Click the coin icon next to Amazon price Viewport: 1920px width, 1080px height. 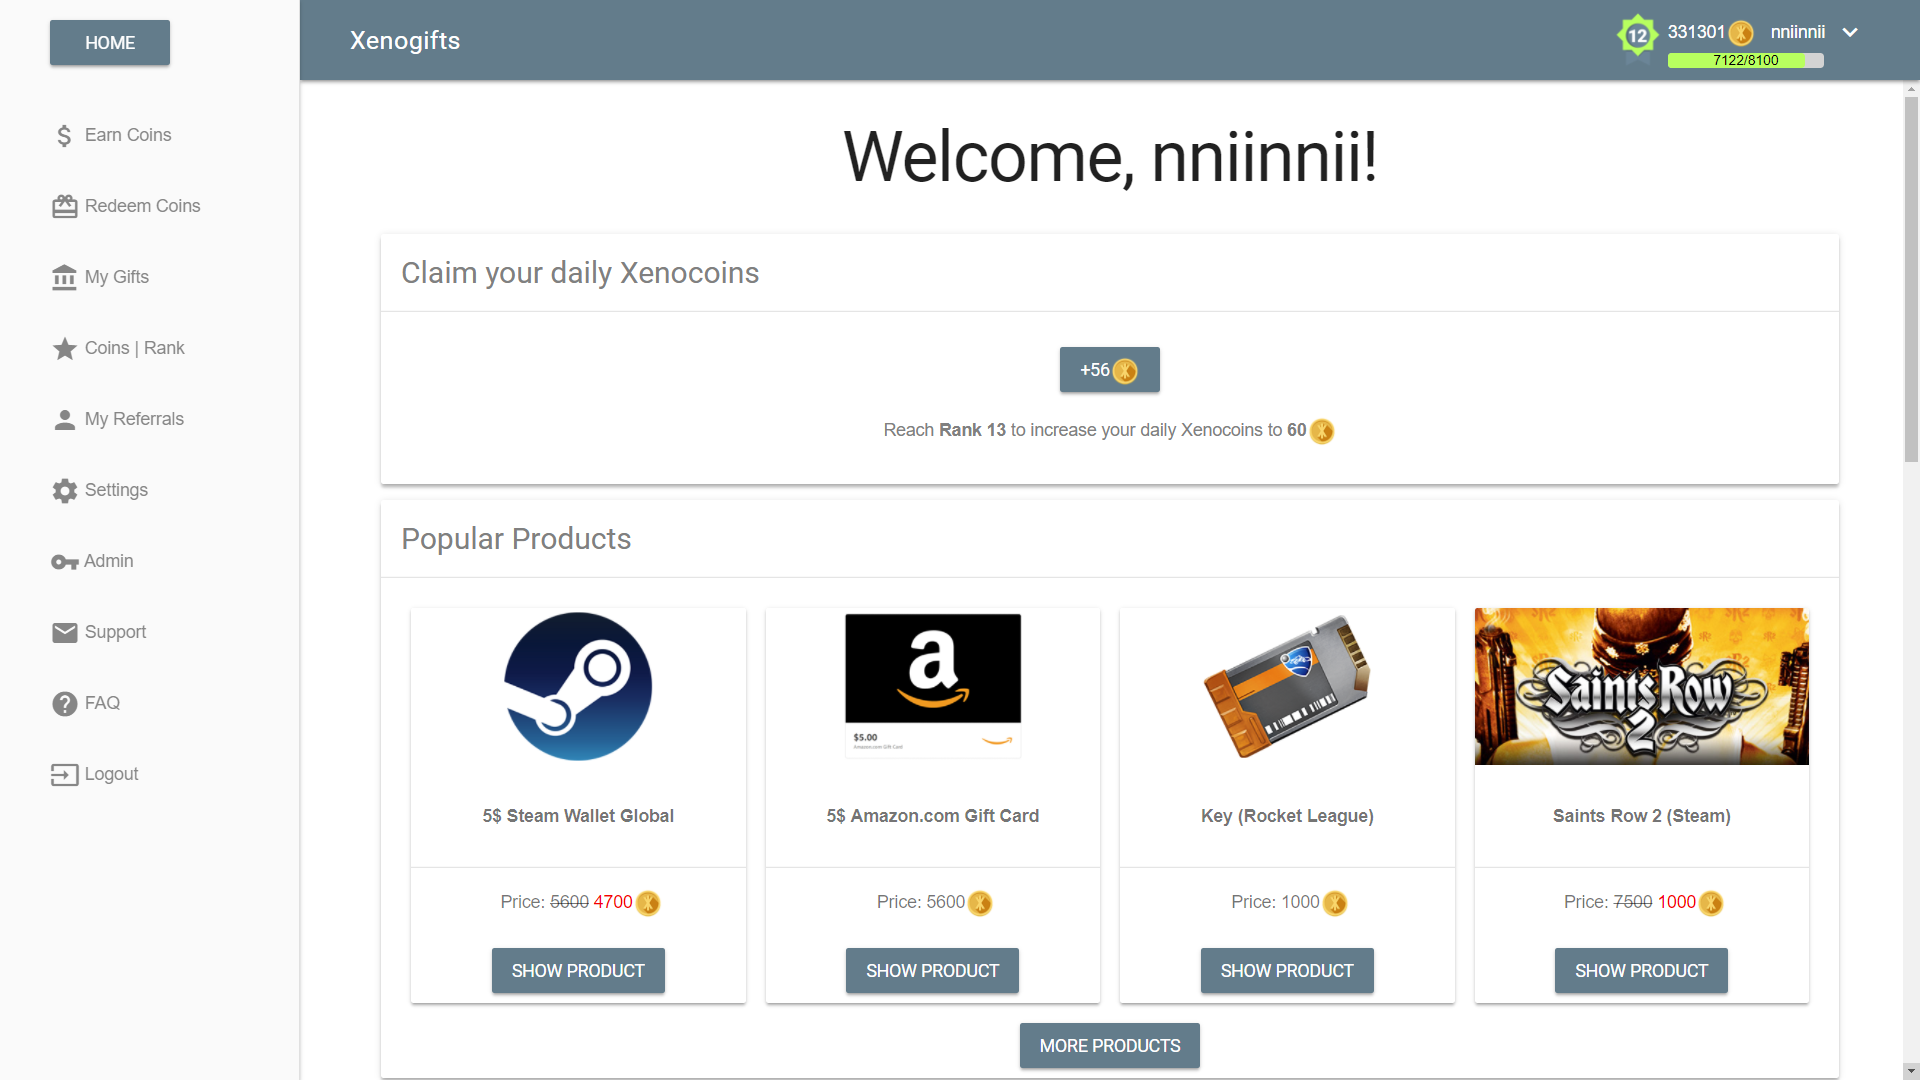pyautogui.click(x=980, y=903)
